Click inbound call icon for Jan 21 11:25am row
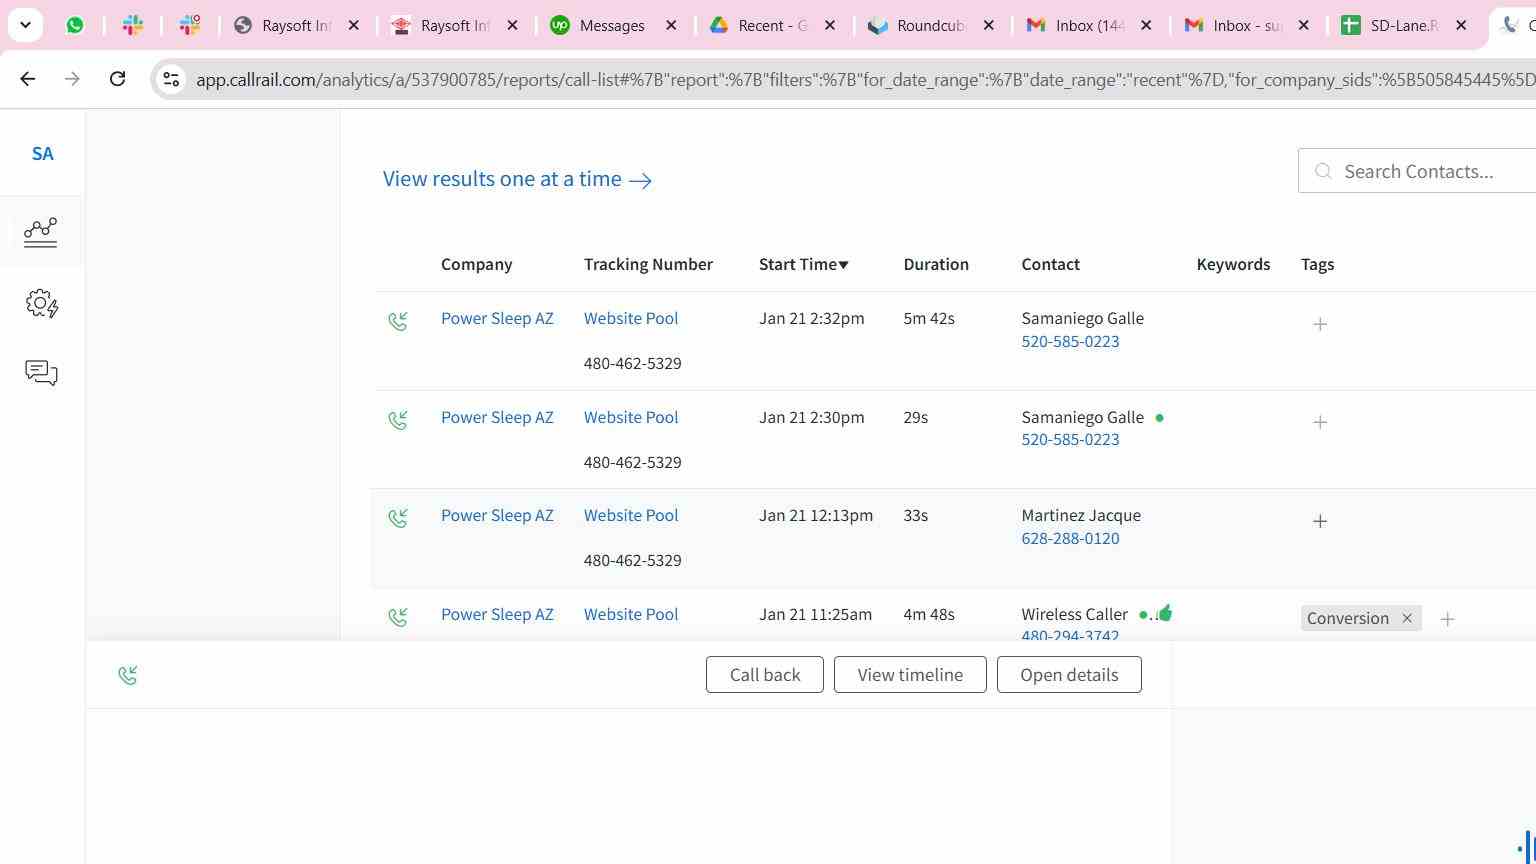Image resolution: width=1536 pixels, height=864 pixels. tap(398, 617)
